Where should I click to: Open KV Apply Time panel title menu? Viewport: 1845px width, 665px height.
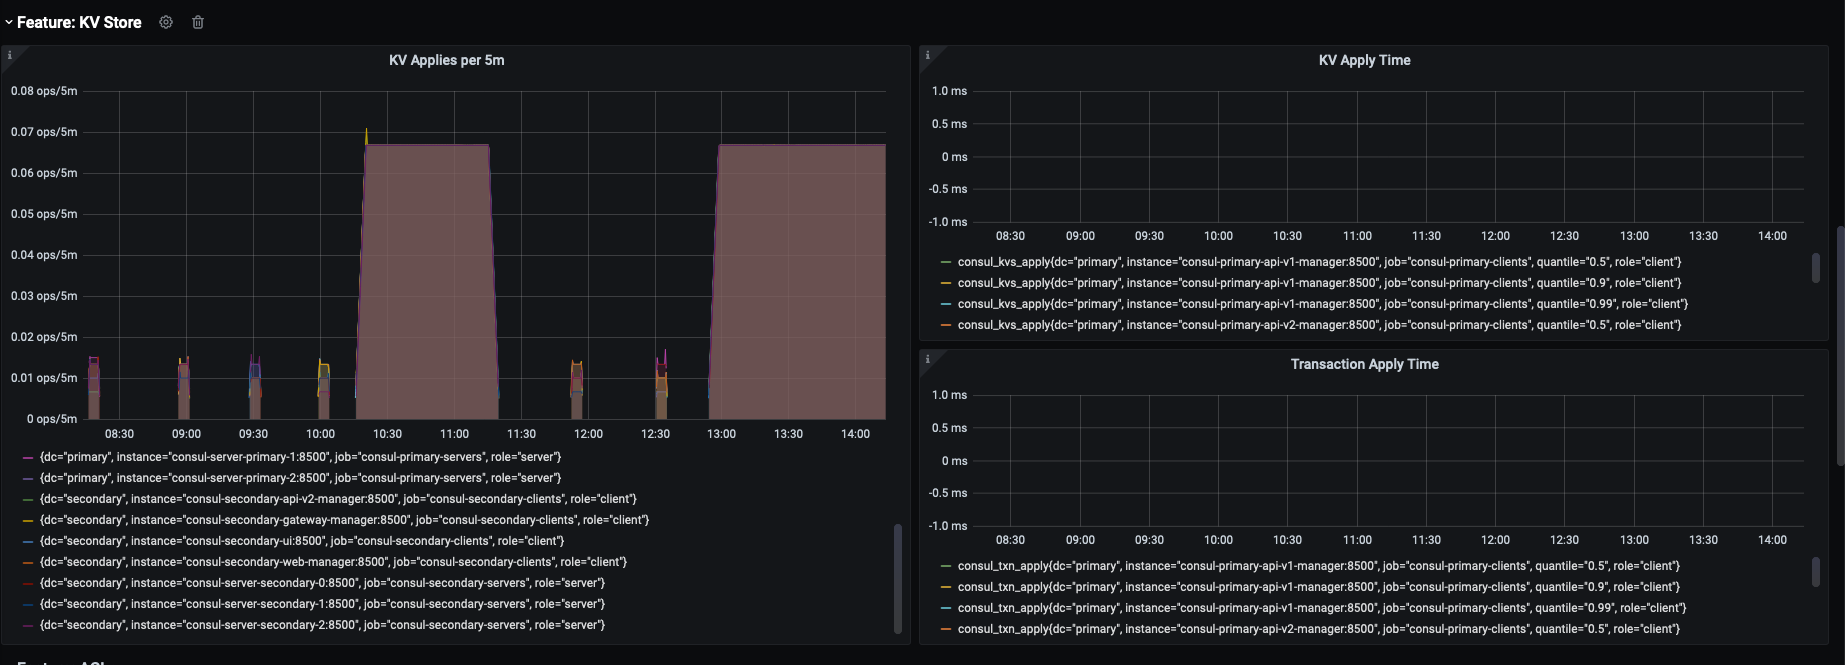(1364, 60)
